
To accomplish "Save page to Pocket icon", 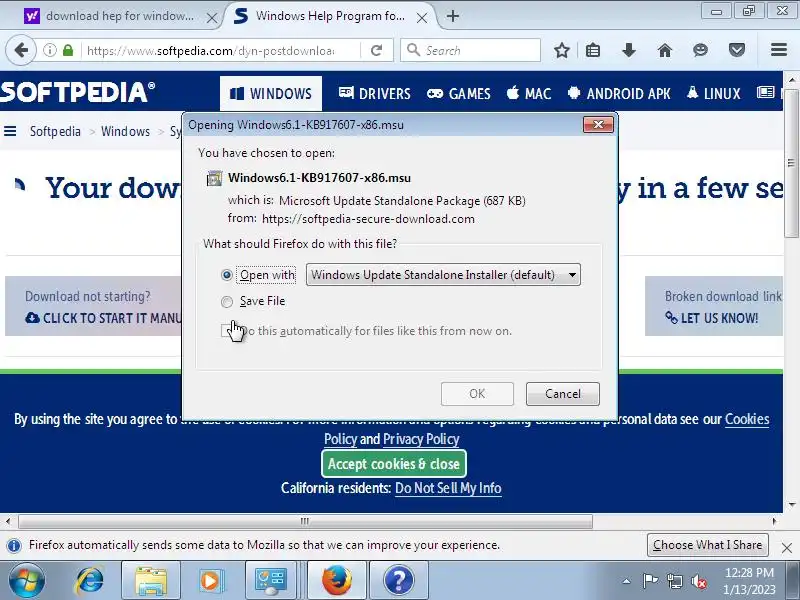I will tap(736, 50).
